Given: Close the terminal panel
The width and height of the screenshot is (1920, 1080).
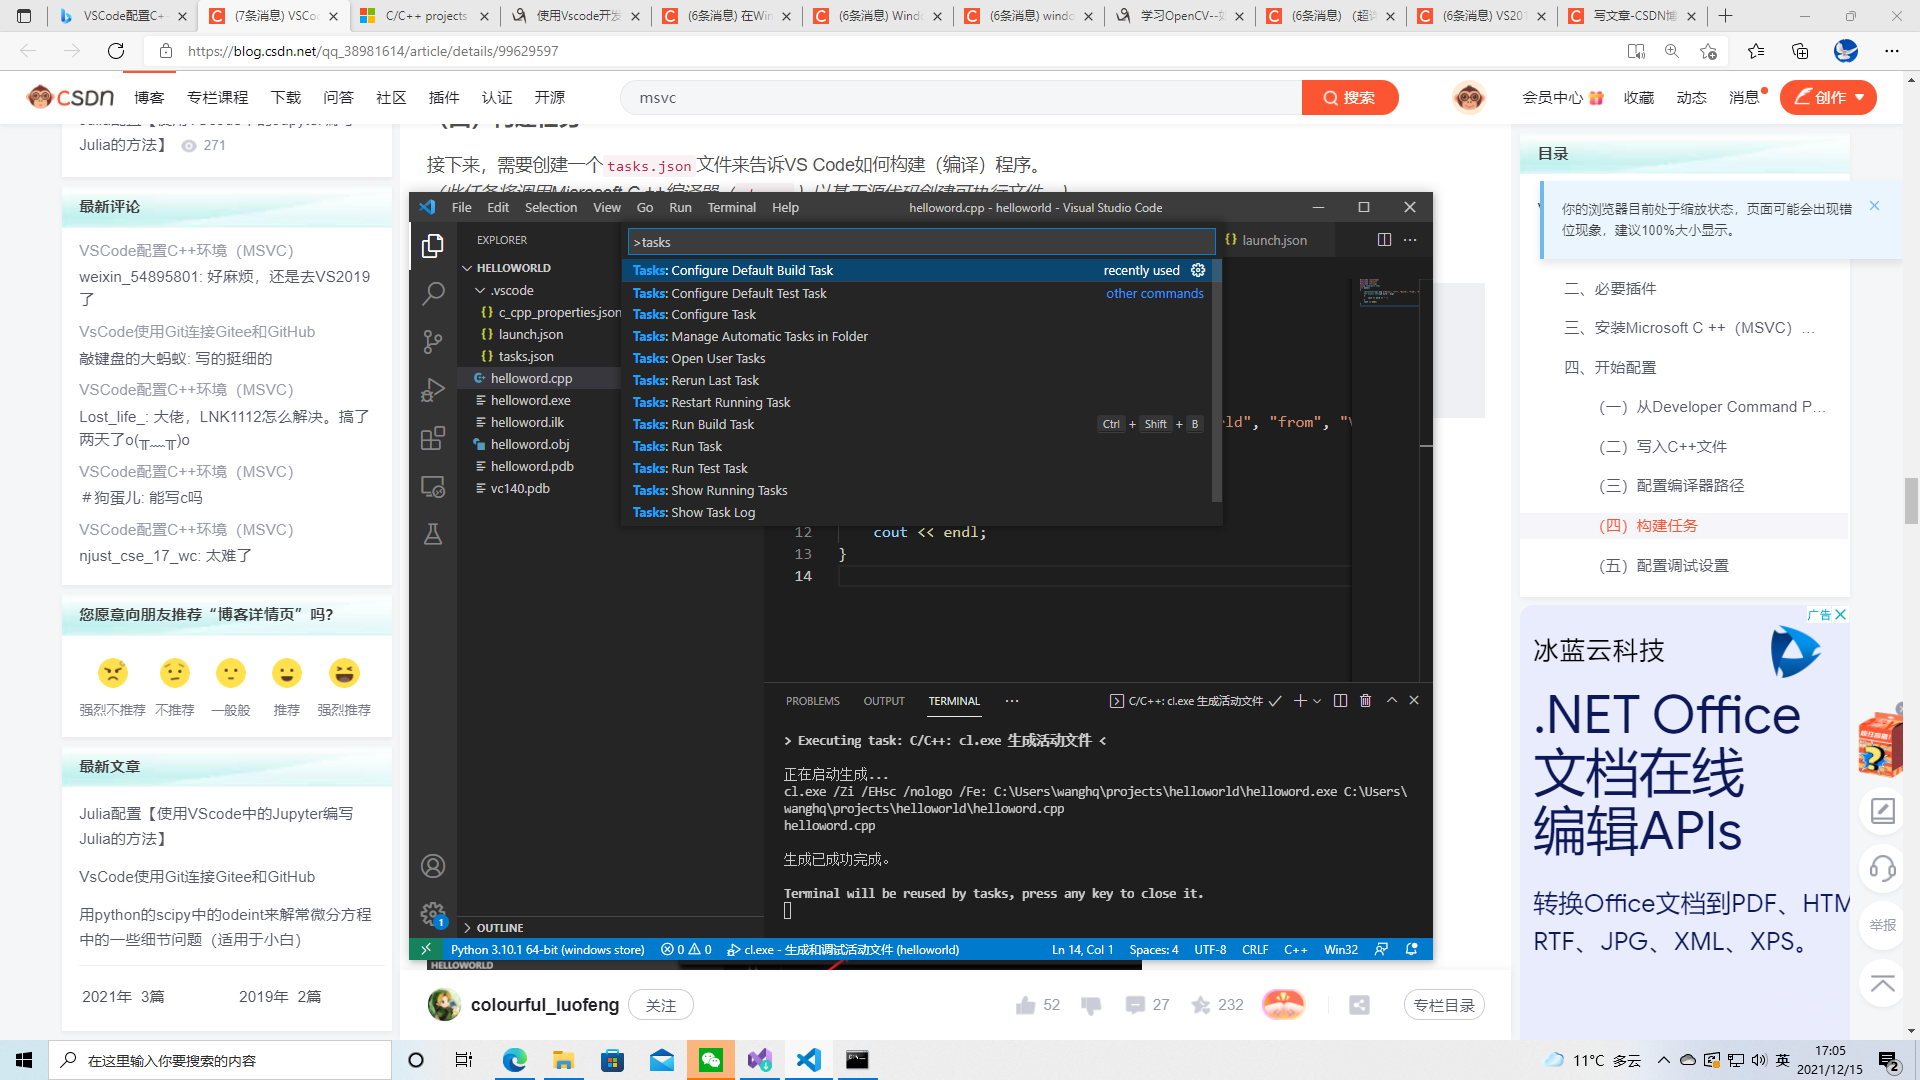Looking at the screenshot, I should [x=1414, y=701].
